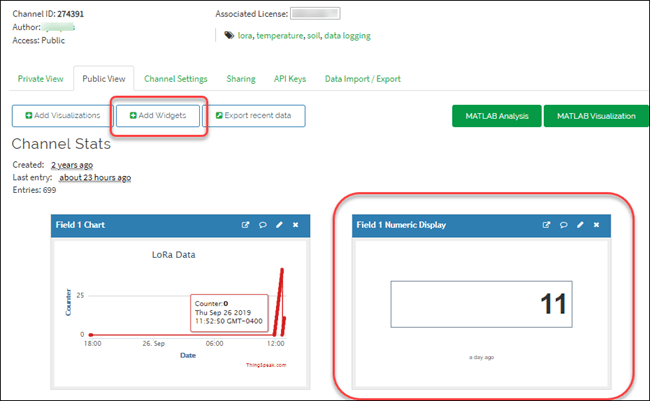
Task: Click the Field 1 Chart header title
Action: tap(80, 225)
